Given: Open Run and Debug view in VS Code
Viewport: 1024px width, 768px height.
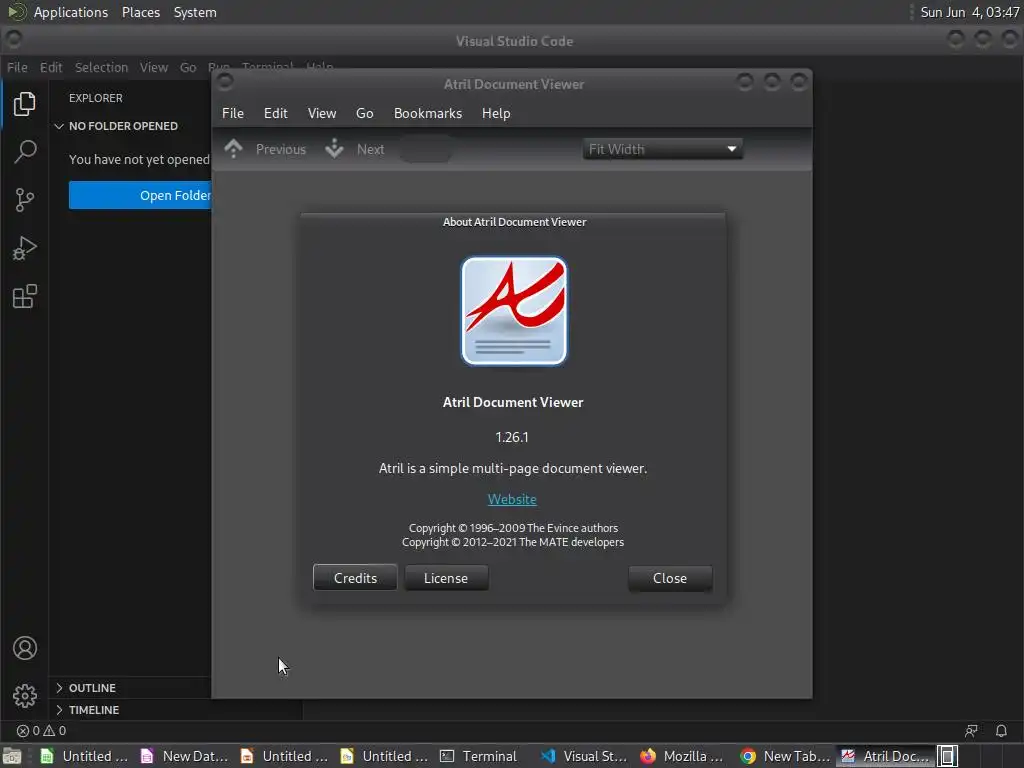Looking at the screenshot, I should click(x=24, y=248).
